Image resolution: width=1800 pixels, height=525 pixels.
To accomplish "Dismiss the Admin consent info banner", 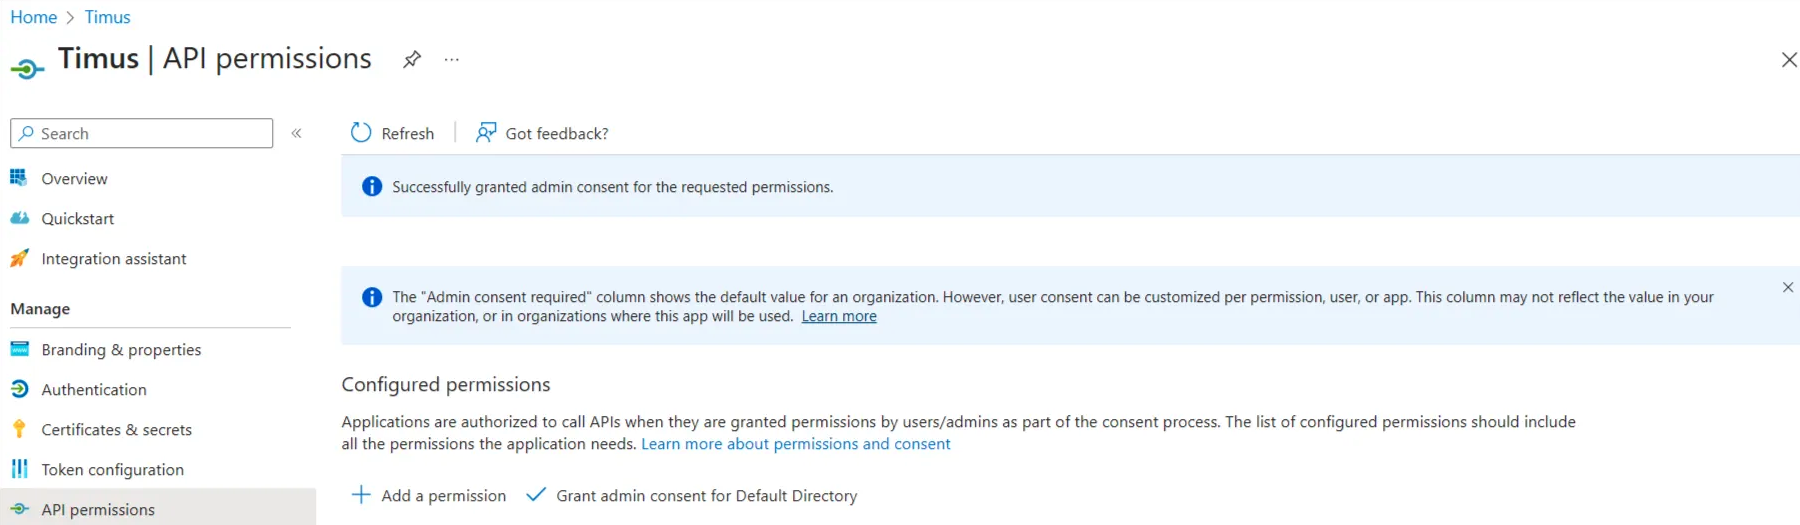I will tap(1787, 287).
